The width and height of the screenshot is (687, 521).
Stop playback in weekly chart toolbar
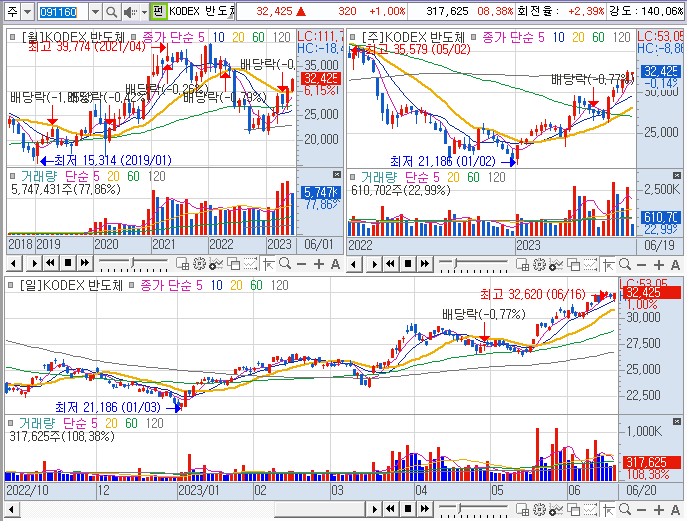[407, 265]
